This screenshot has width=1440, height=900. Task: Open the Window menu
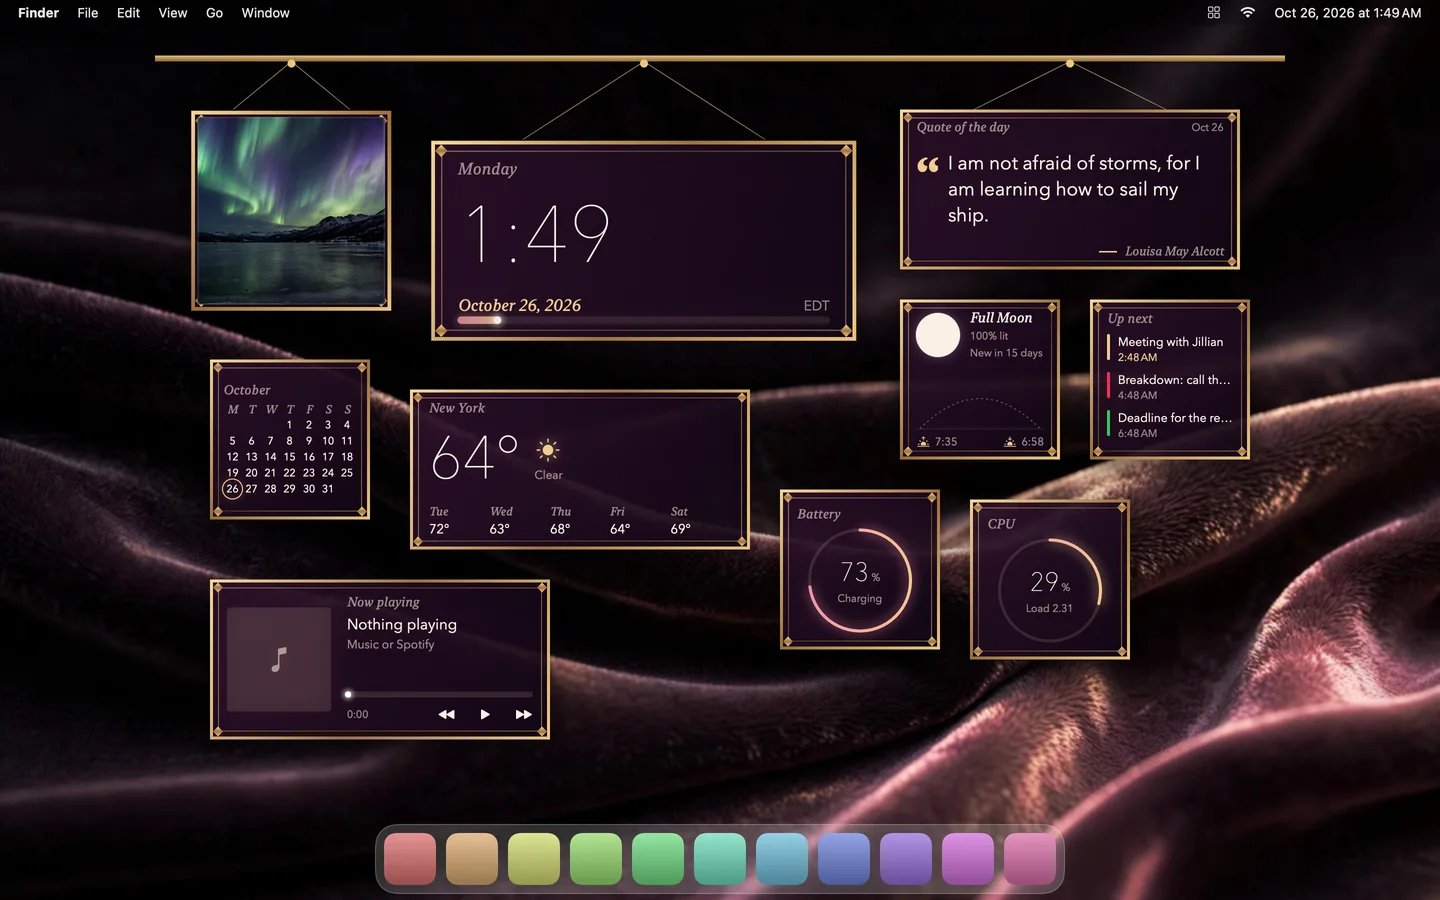(265, 13)
